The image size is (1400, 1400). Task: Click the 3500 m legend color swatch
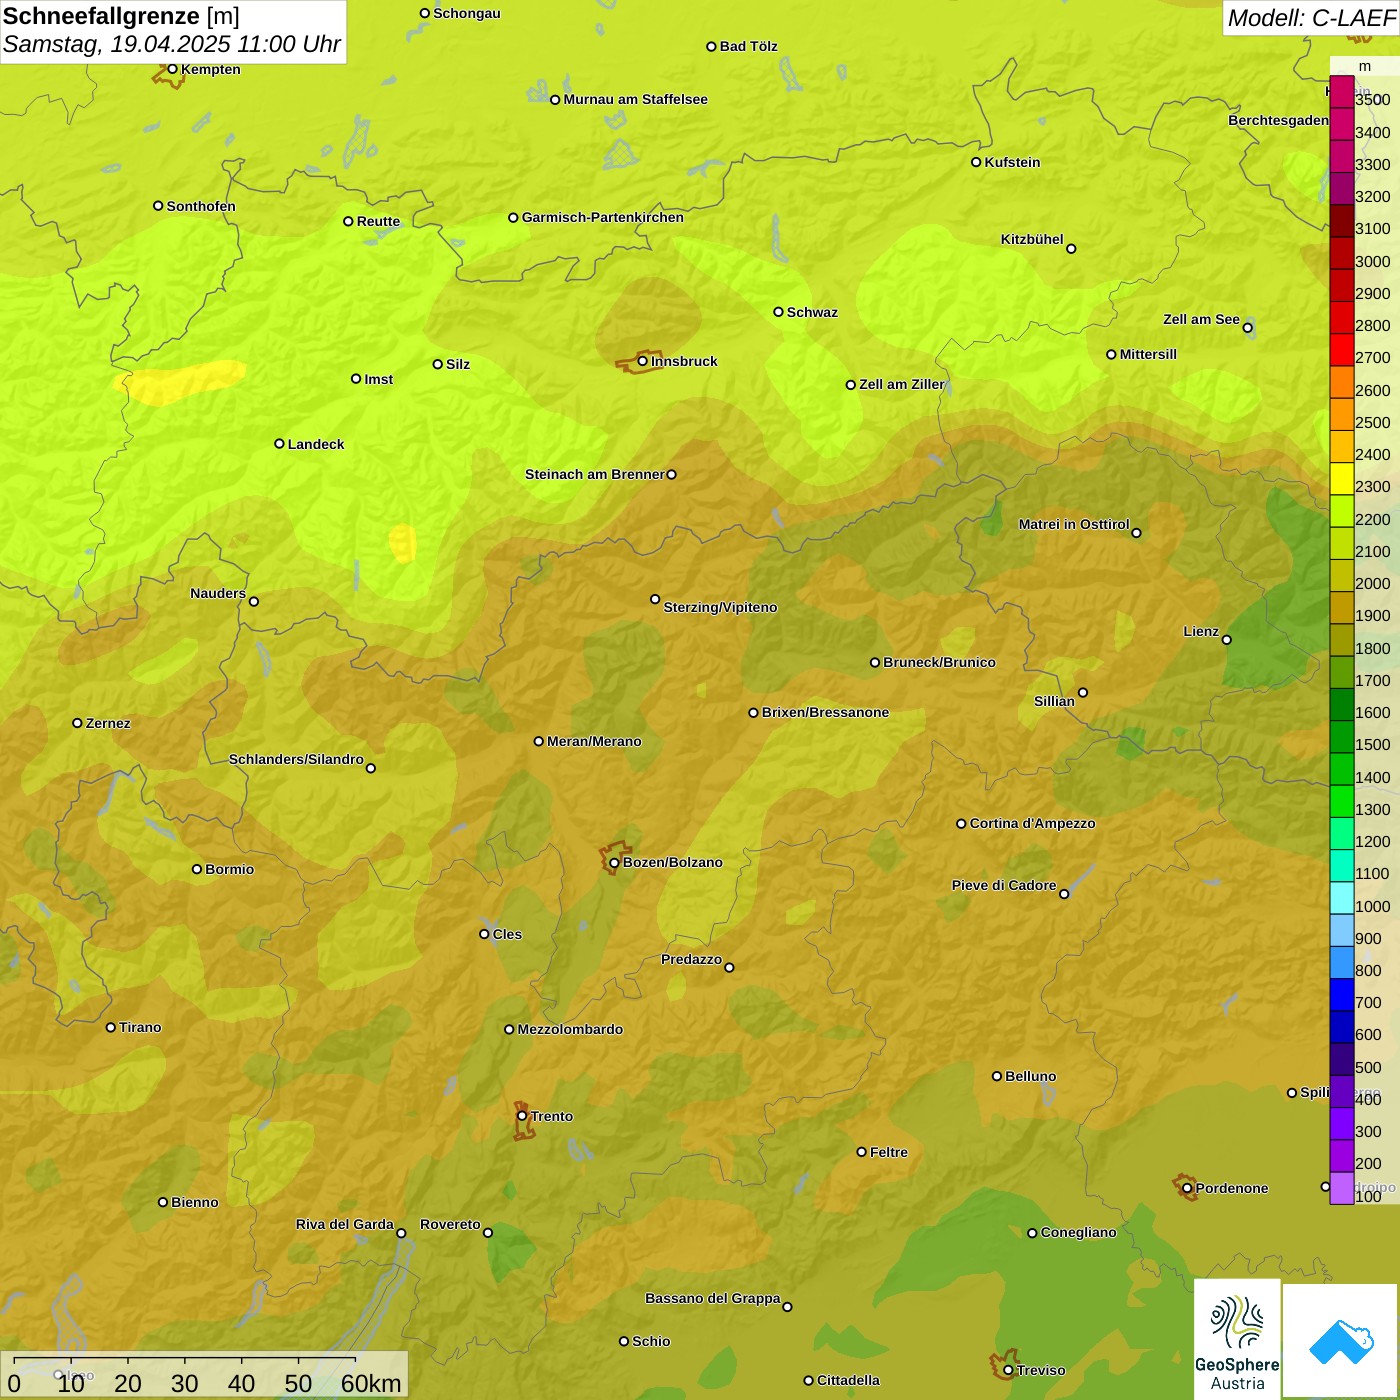tap(1341, 92)
